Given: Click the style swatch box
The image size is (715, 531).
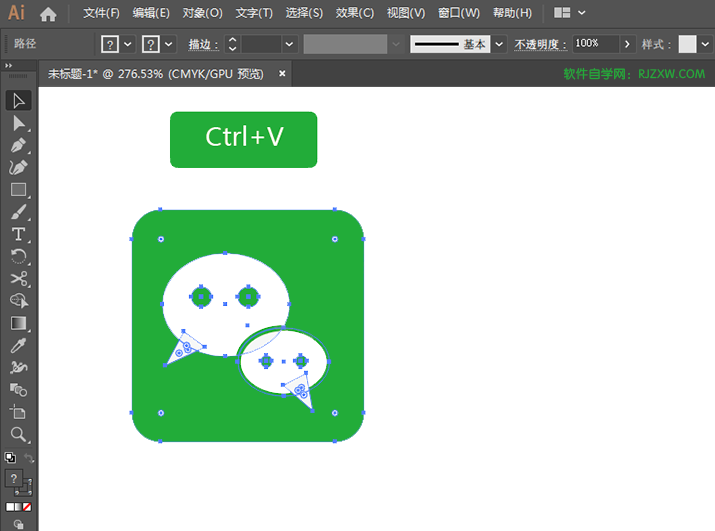Looking at the screenshot, I should point(687,44).
